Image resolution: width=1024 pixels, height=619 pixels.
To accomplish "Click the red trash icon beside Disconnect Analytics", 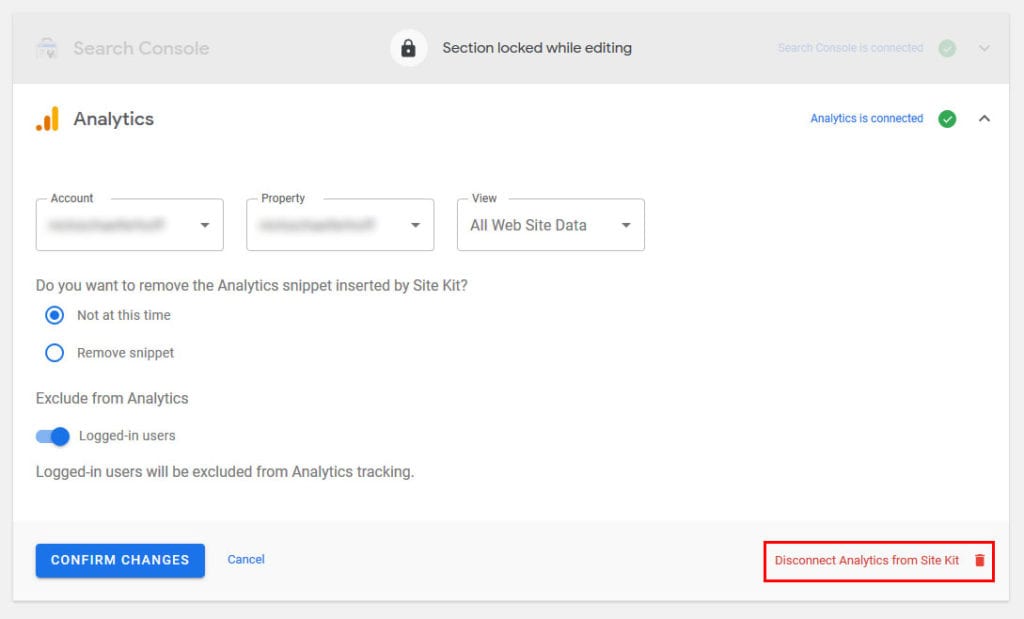I will coord(978,560).
